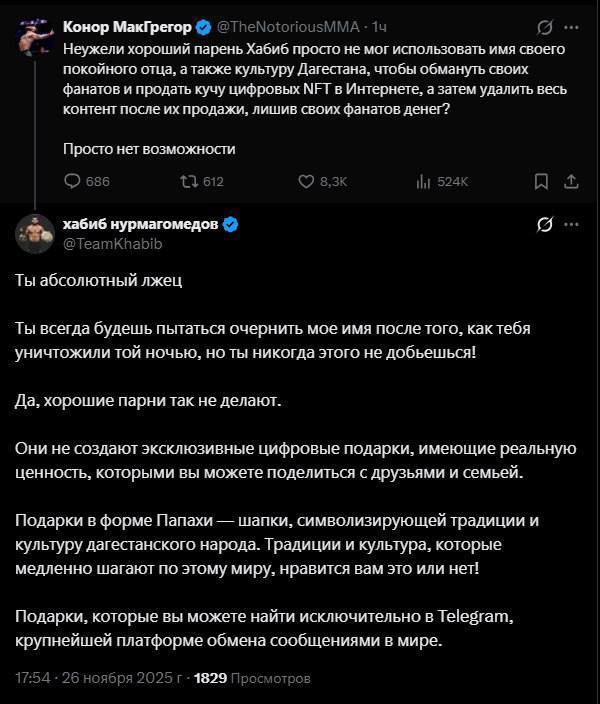Like McGregor's tweet with the heart
The height and width of the screenshot is (704, 600).
pos(322,181)
